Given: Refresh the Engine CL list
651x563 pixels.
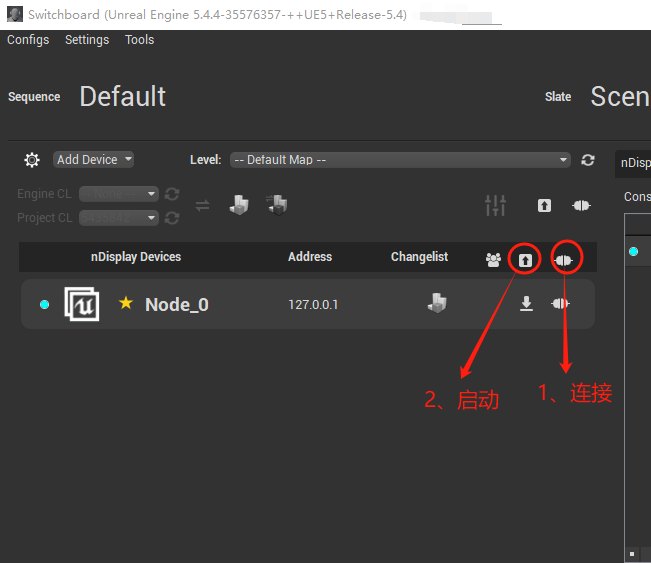Looking at the screenshot, I should click(172, 194).
